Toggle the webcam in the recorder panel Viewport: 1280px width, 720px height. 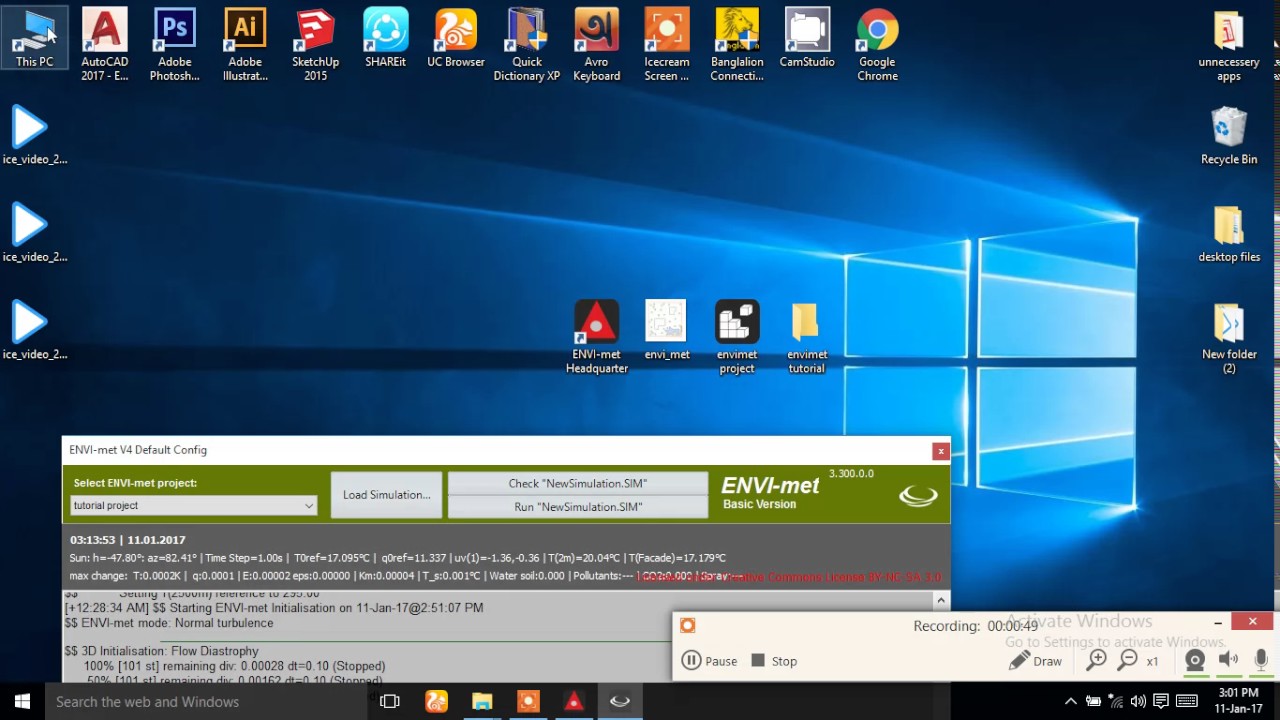tap(1195, 660)
